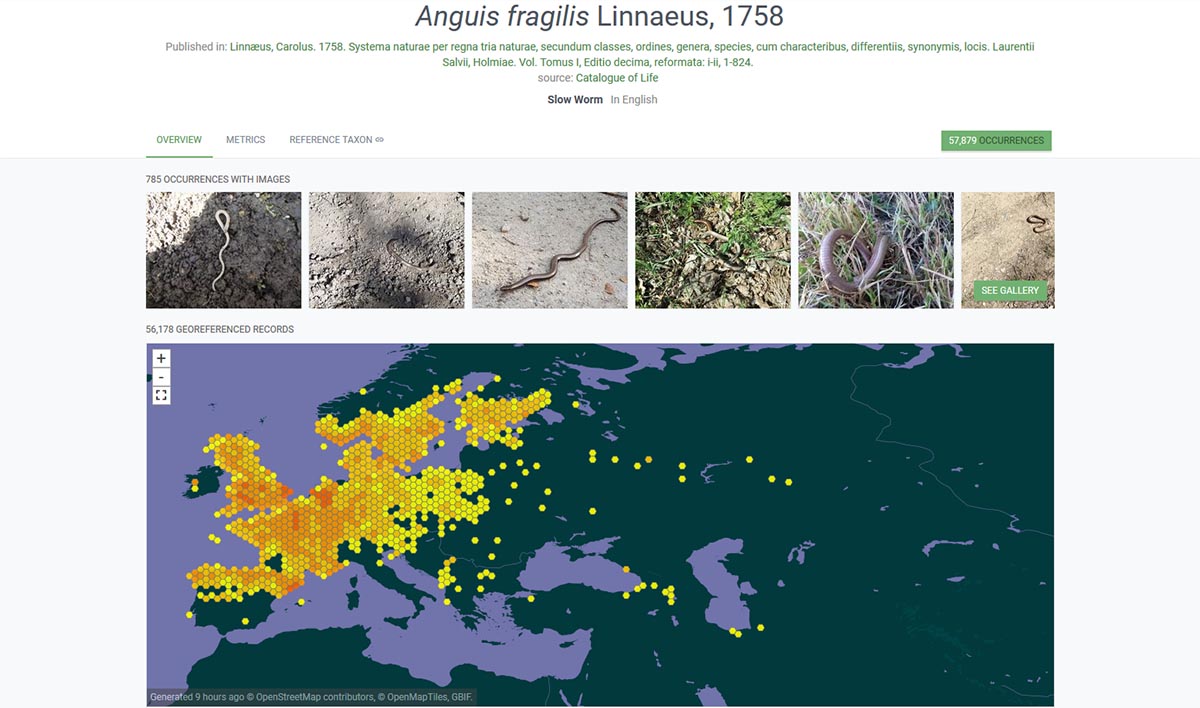Open second image of slow worm on grey soil
This screenshot has height=708, width=1200.
coord(386,250)
